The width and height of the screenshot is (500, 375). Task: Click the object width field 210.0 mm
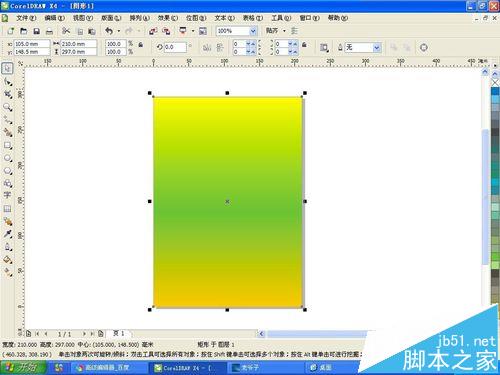[78, 44]
